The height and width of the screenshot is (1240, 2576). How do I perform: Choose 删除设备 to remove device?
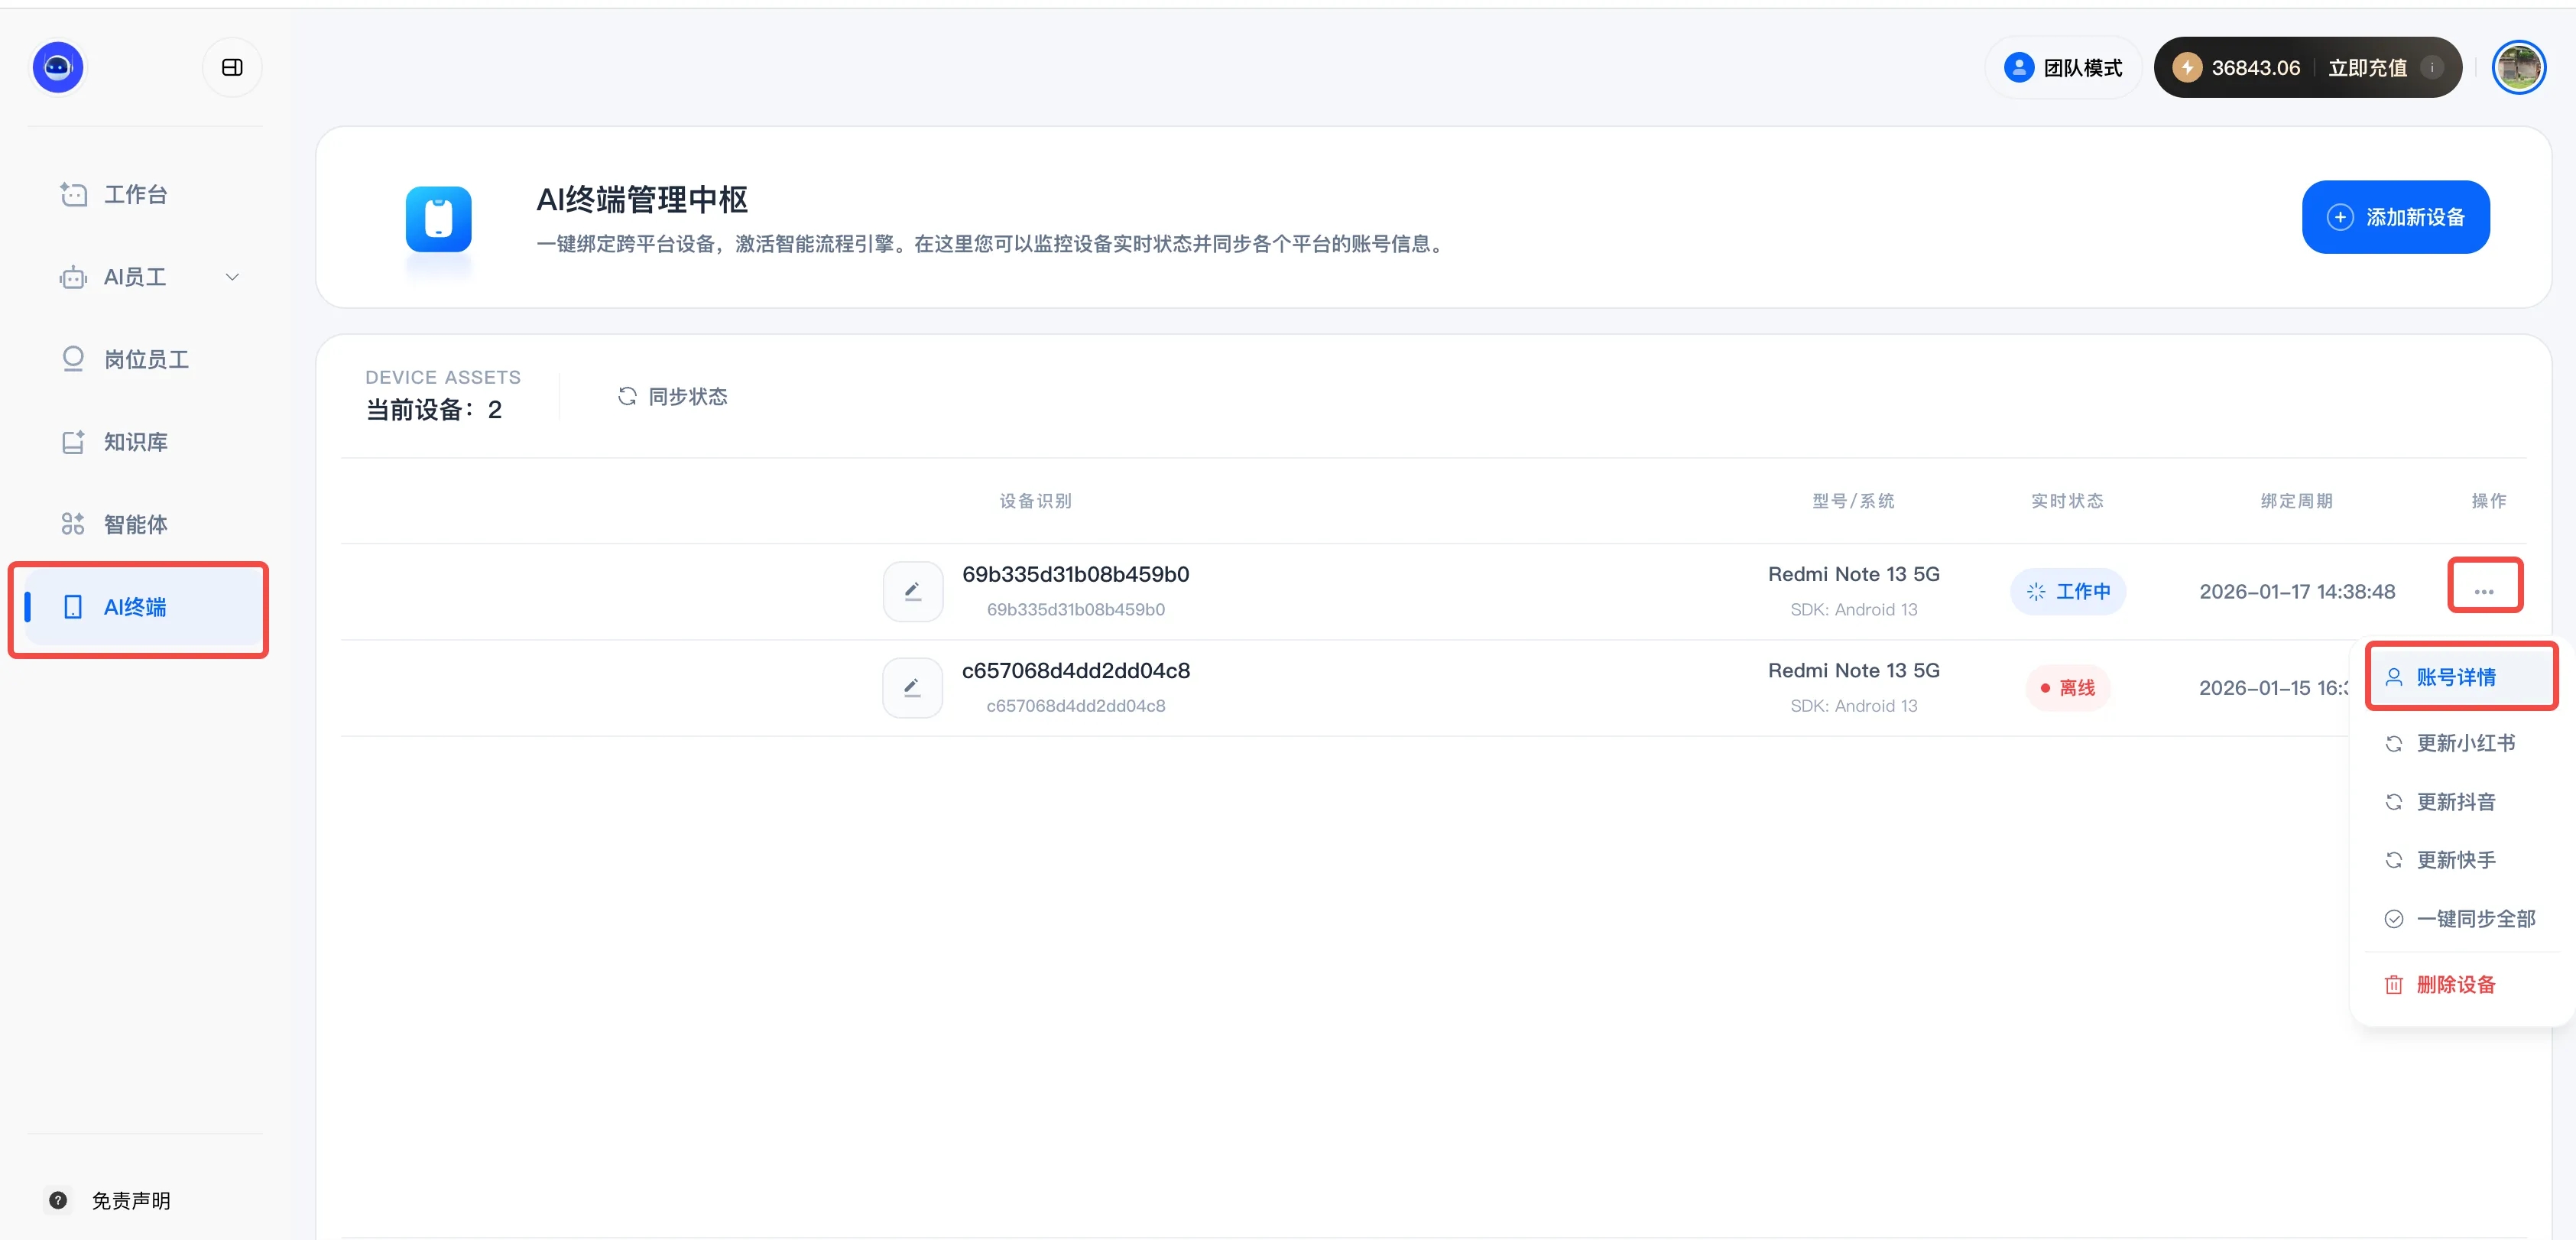pyautogui.click(x=2455, y=985)
